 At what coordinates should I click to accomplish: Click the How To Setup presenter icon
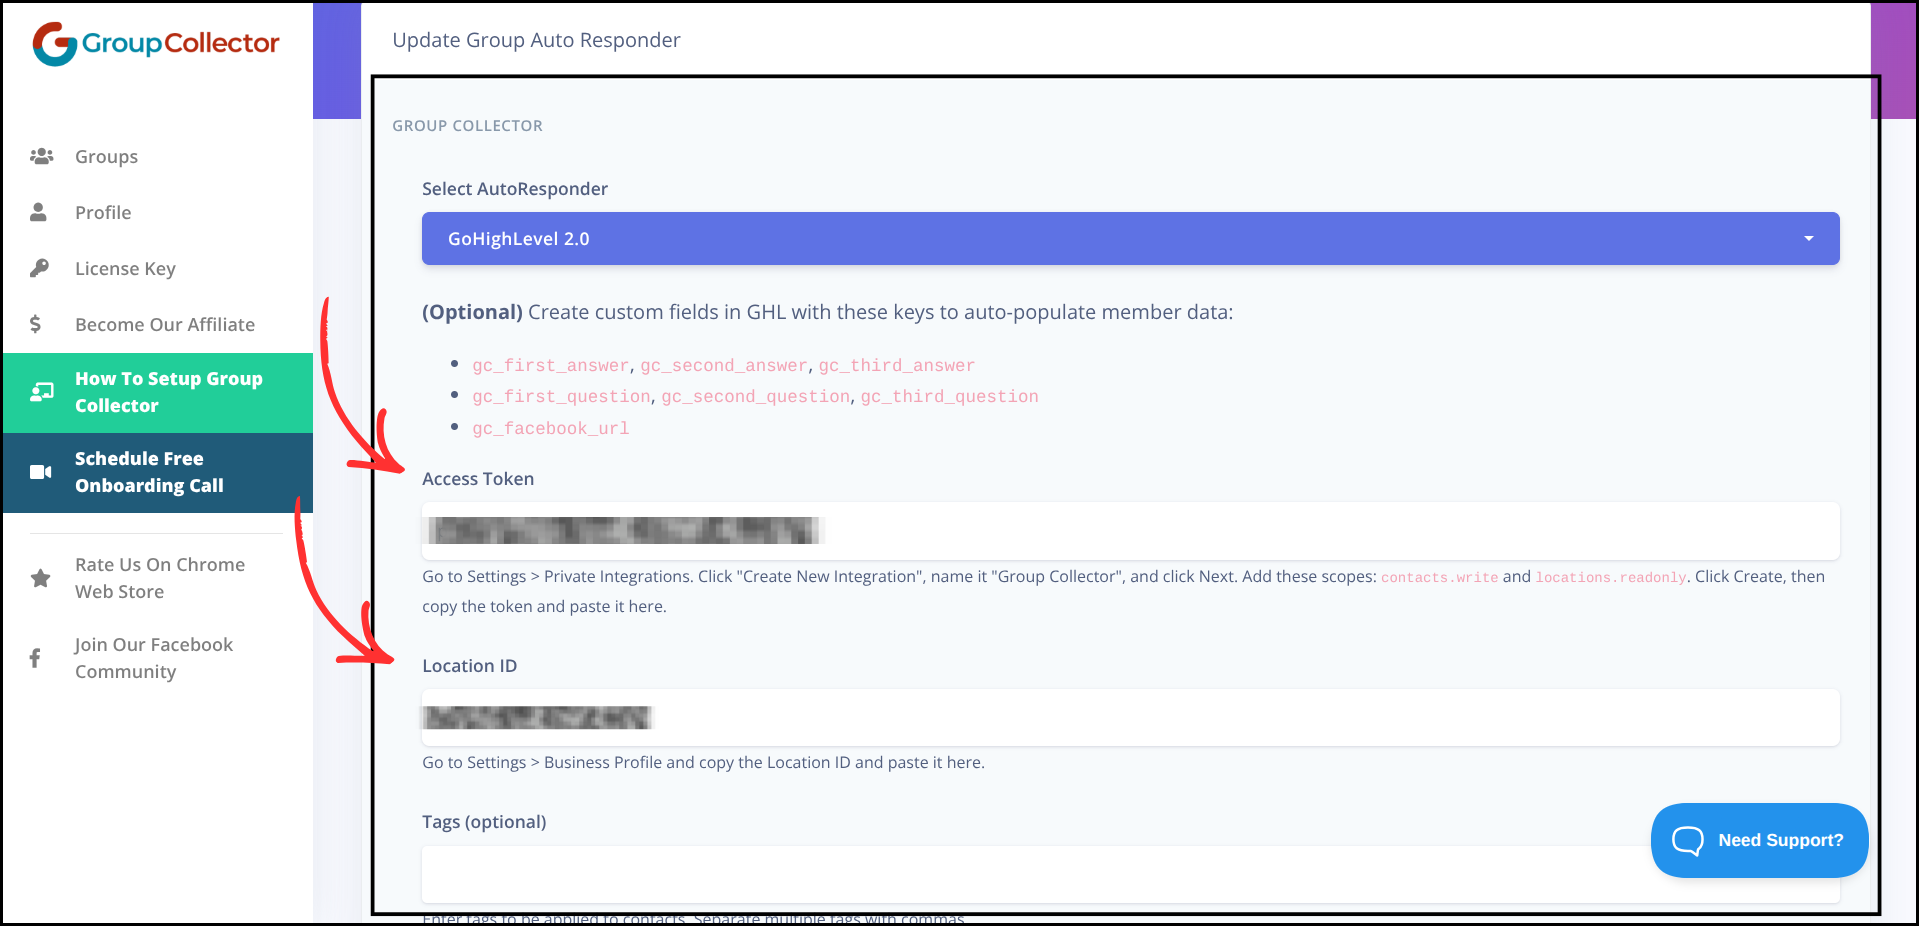coord(42,392)
